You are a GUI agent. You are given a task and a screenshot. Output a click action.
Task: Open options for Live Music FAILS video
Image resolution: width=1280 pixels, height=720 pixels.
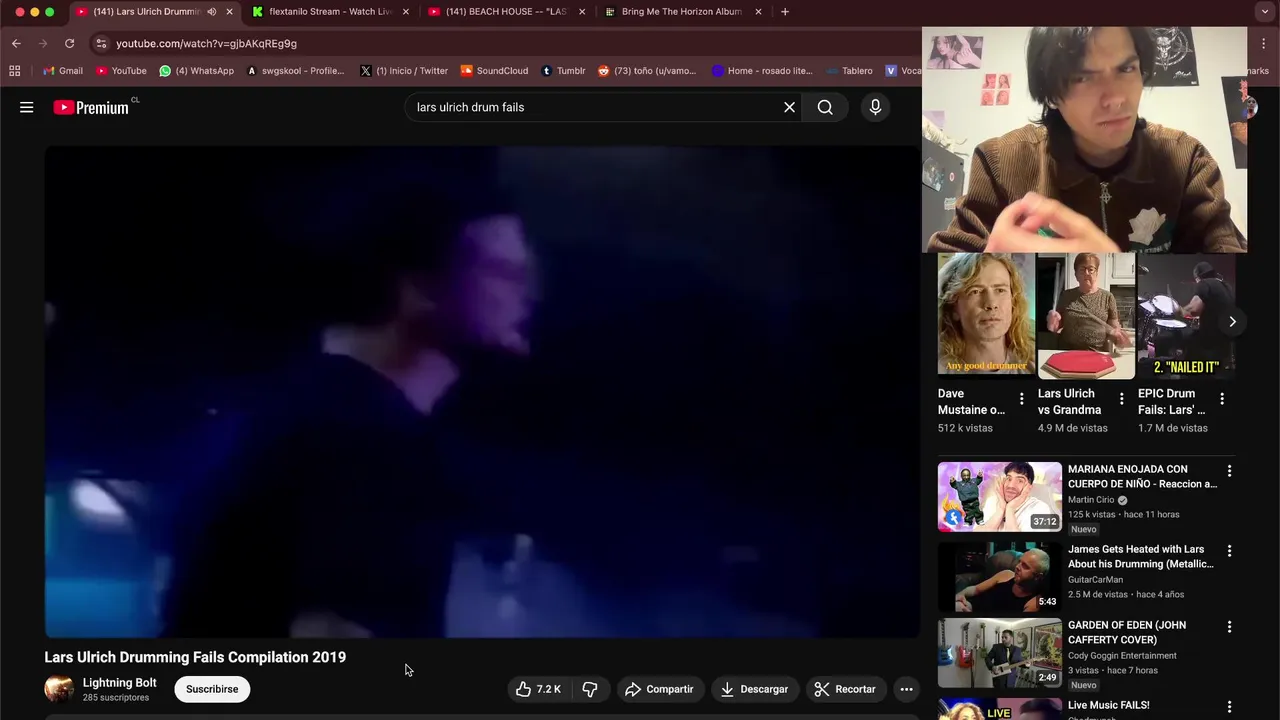(1229, 707)
